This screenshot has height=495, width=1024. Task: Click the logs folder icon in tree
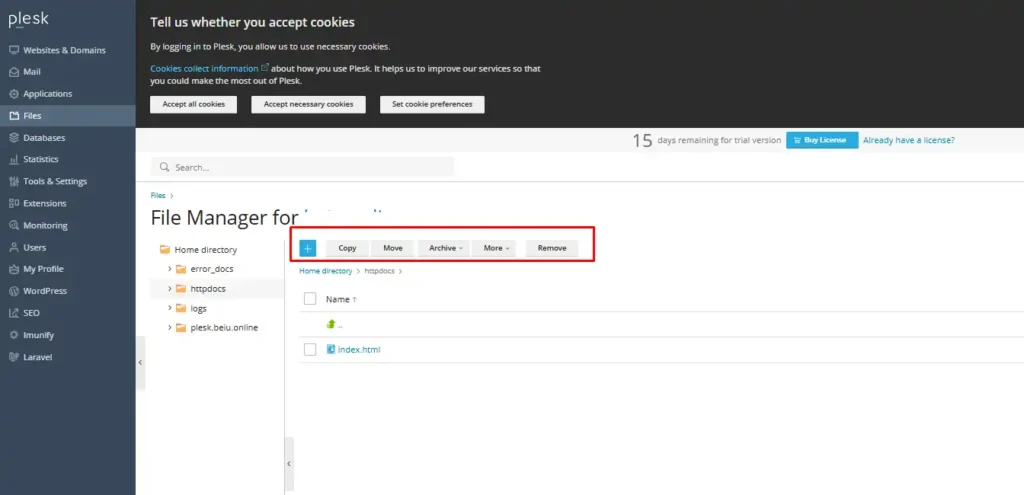click(181, 308)
